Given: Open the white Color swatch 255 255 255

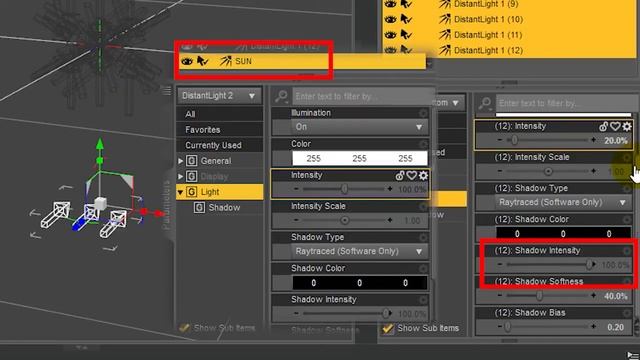Looking at the screenshot, I should pyautogui.click(x=359, y=158).
